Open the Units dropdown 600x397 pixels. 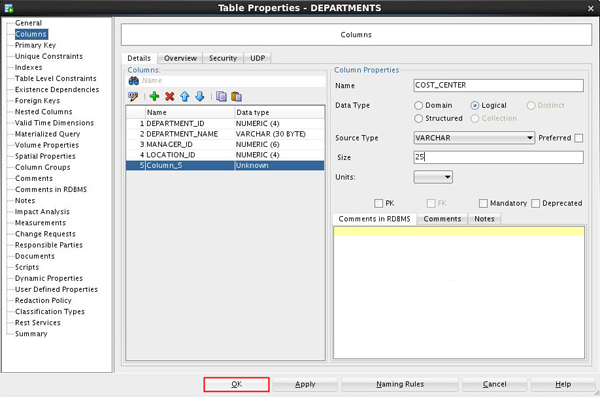(x=433, y=177)
